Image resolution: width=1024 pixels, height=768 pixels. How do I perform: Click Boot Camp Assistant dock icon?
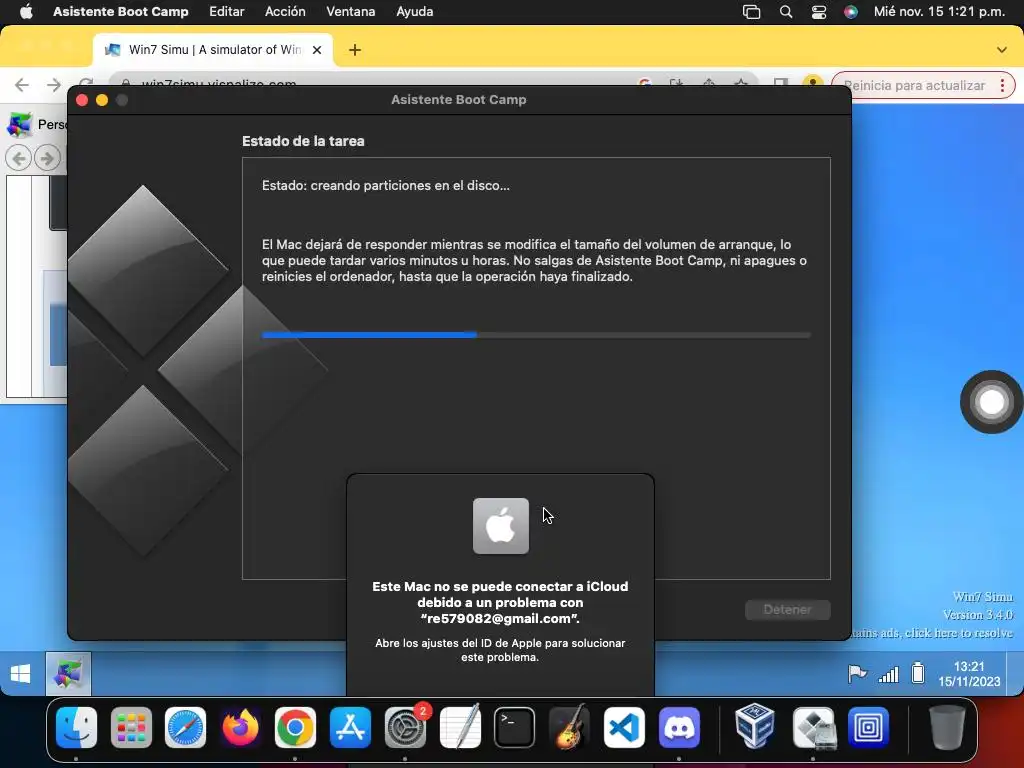[x=813, y=727]
